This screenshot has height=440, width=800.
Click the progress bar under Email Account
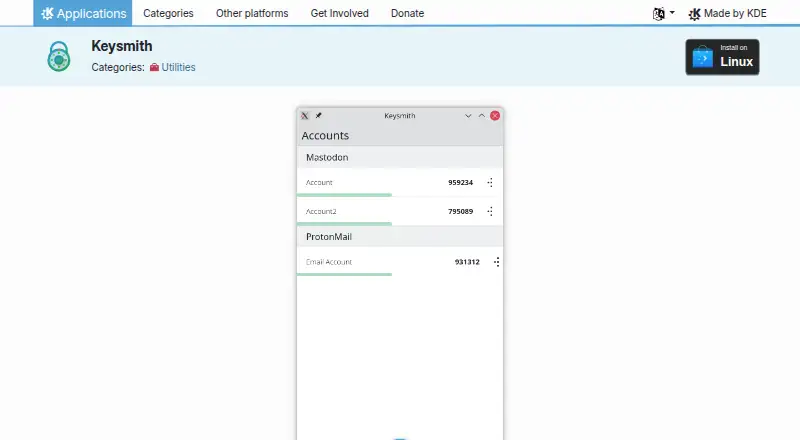point(344,275)
